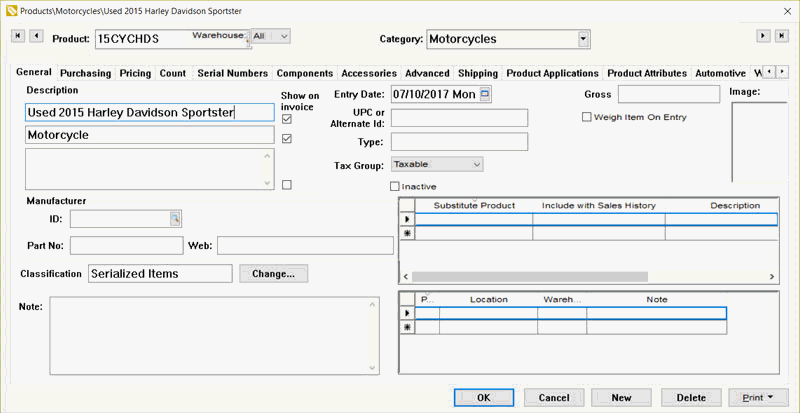
Task: Click the Note text area
Action: tap(214, 336)
